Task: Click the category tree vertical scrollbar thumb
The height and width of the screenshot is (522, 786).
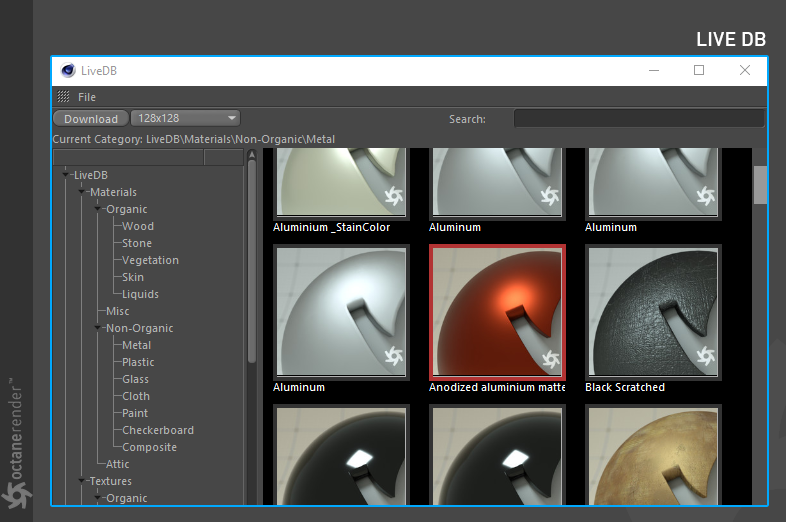Action: click(252, 261)
